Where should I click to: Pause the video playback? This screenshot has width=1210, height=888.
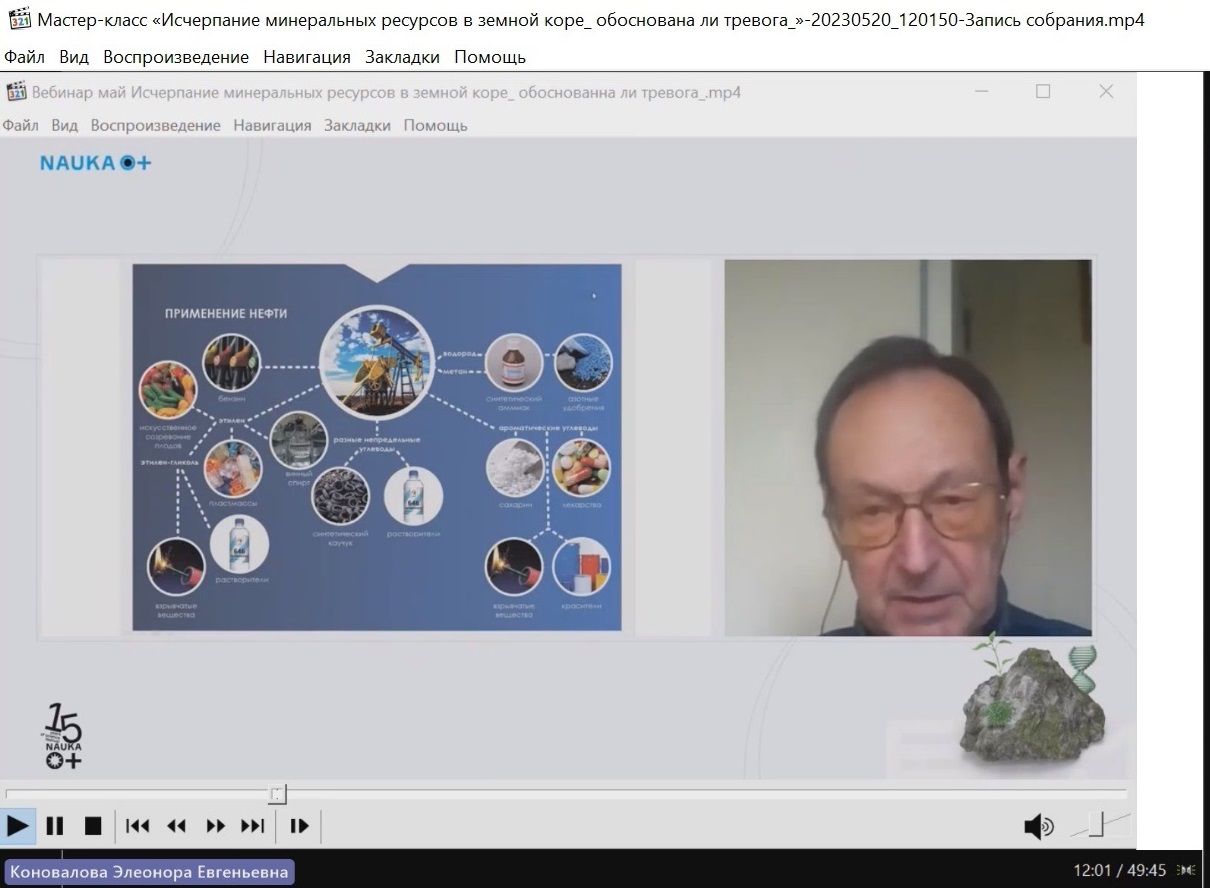(55, 826)
